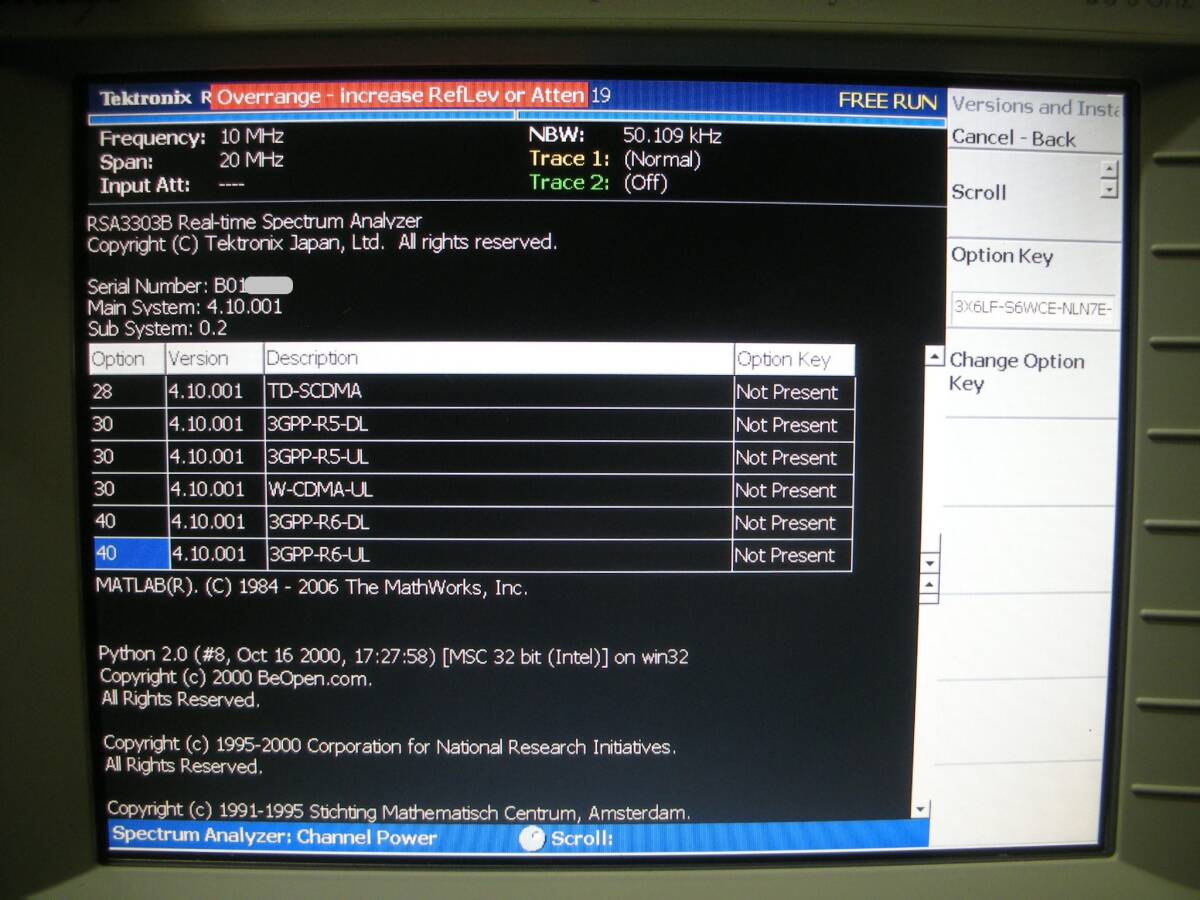Click the Overrange warning banner
Viewport: 1200px width, 900px height.
(400, 95)
